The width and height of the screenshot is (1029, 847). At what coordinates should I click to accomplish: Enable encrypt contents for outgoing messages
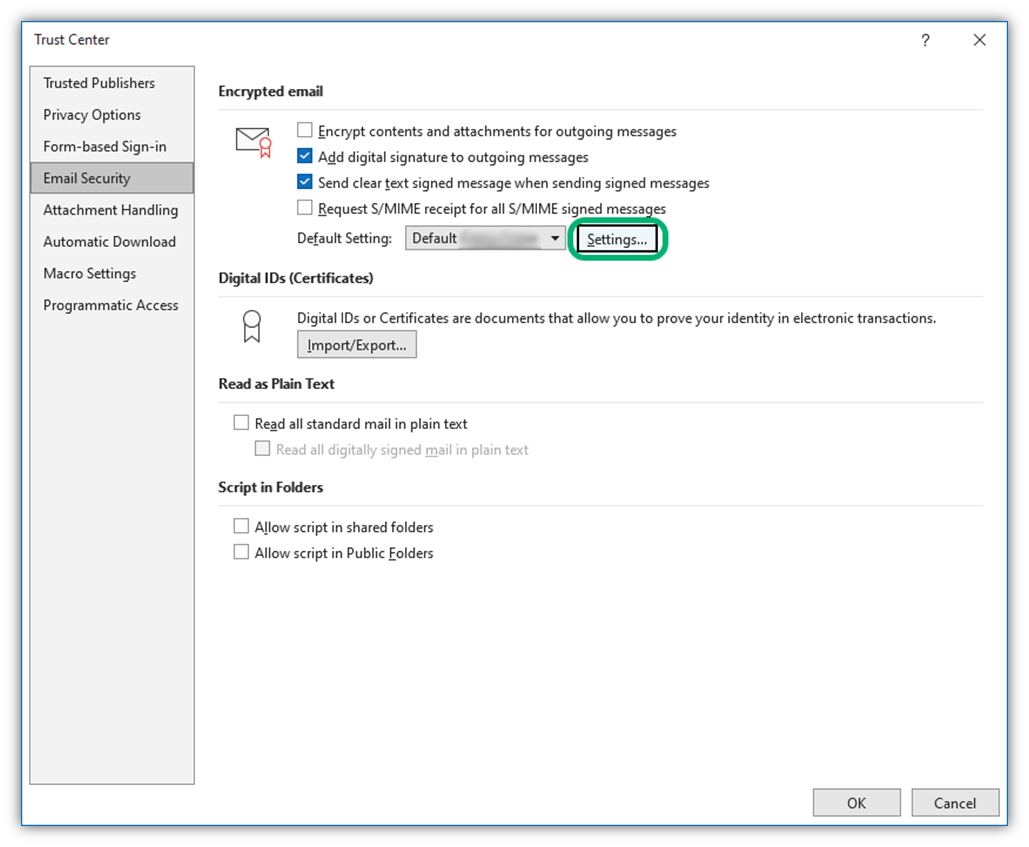pos(305,131)
